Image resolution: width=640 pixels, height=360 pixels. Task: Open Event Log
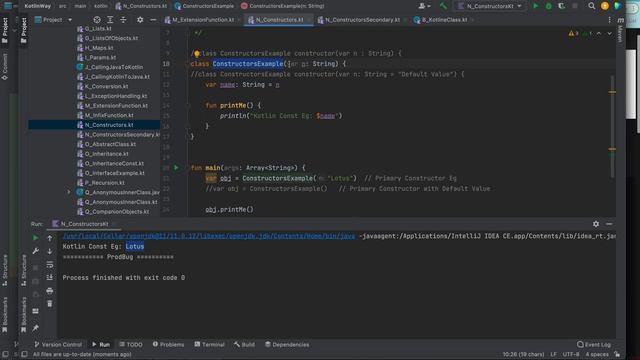(594, 344)
